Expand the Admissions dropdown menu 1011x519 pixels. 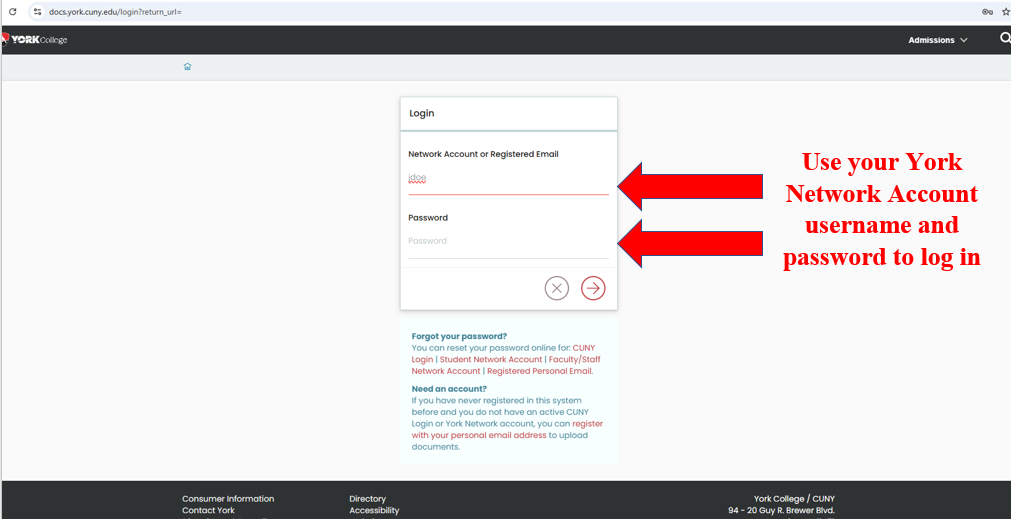[x=937, y=40]
